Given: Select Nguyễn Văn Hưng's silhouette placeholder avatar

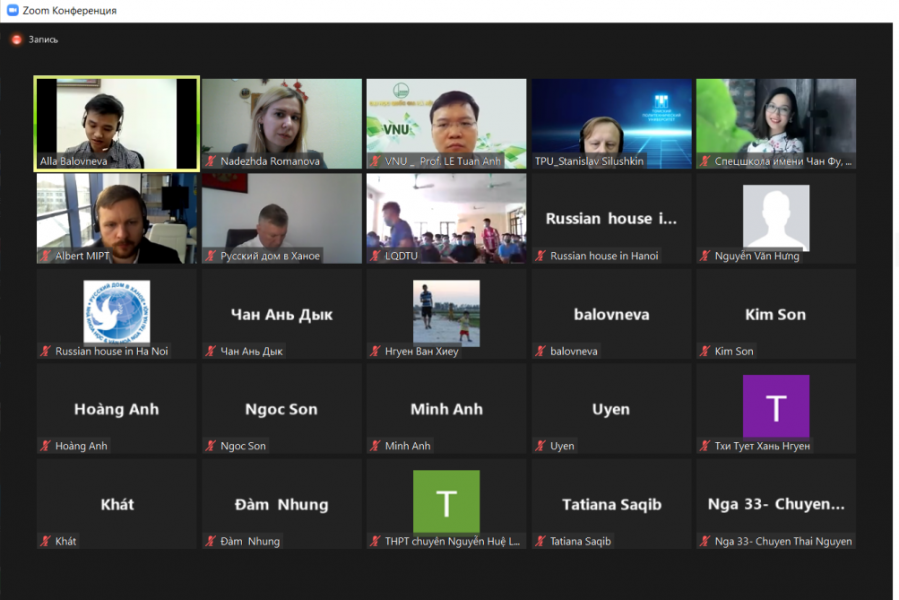Looking at the screenshot, I should (x=775, y=217).
